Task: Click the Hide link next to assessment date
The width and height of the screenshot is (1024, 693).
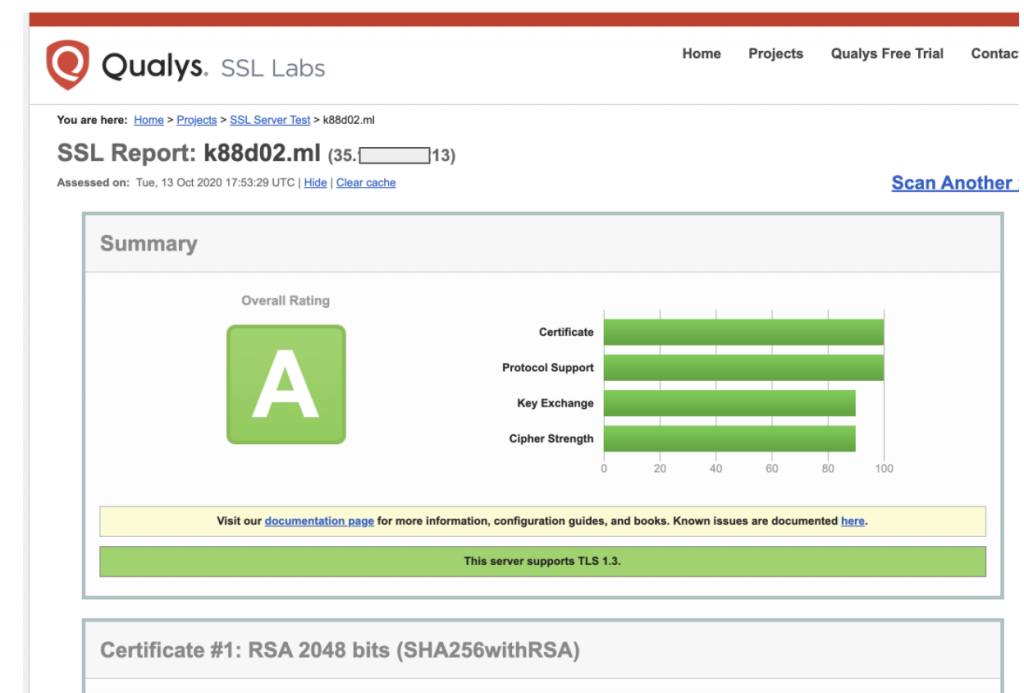Action: tap(315, 183)
